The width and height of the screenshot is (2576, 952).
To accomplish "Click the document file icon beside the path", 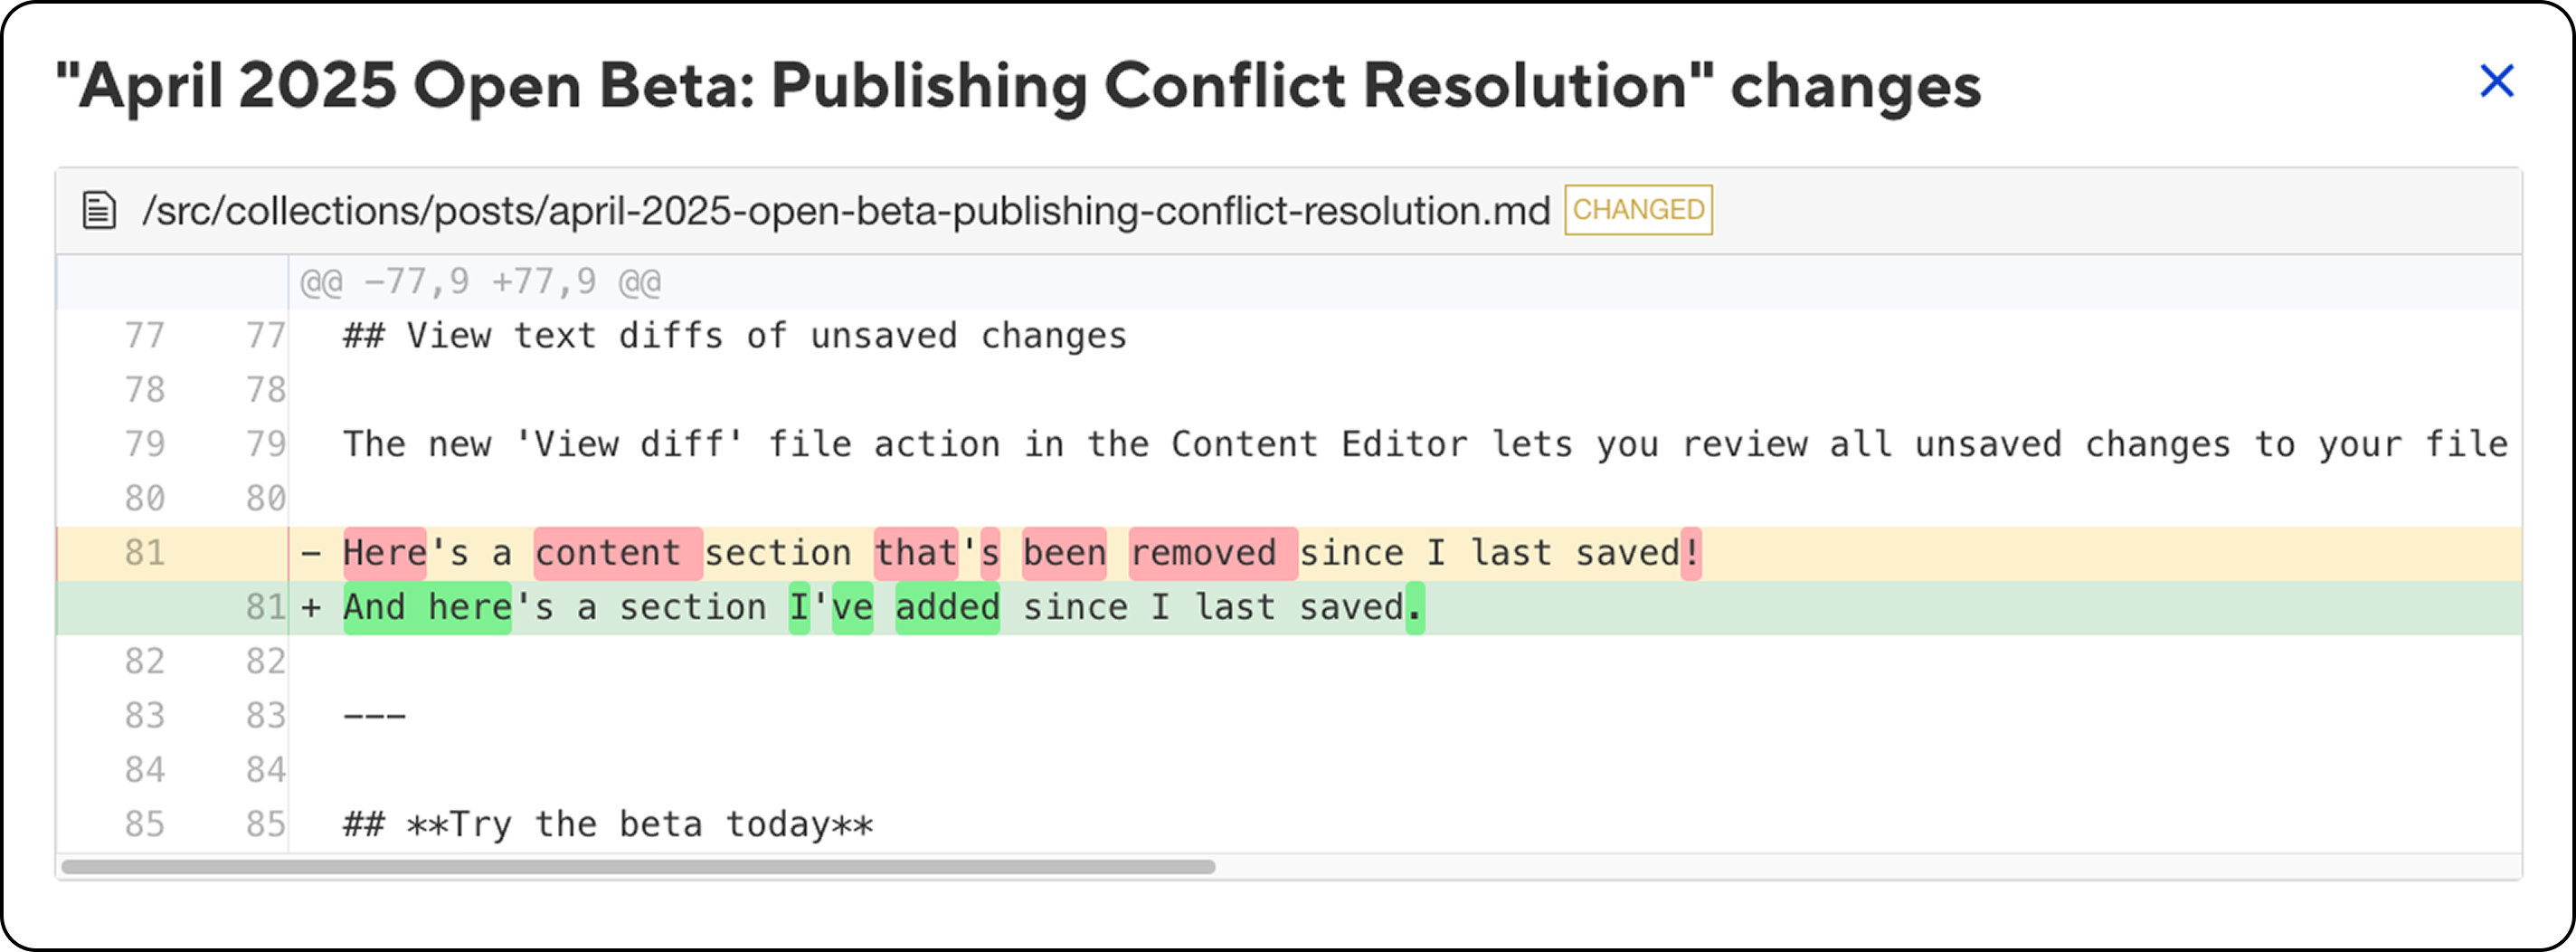I will (99, 210).
